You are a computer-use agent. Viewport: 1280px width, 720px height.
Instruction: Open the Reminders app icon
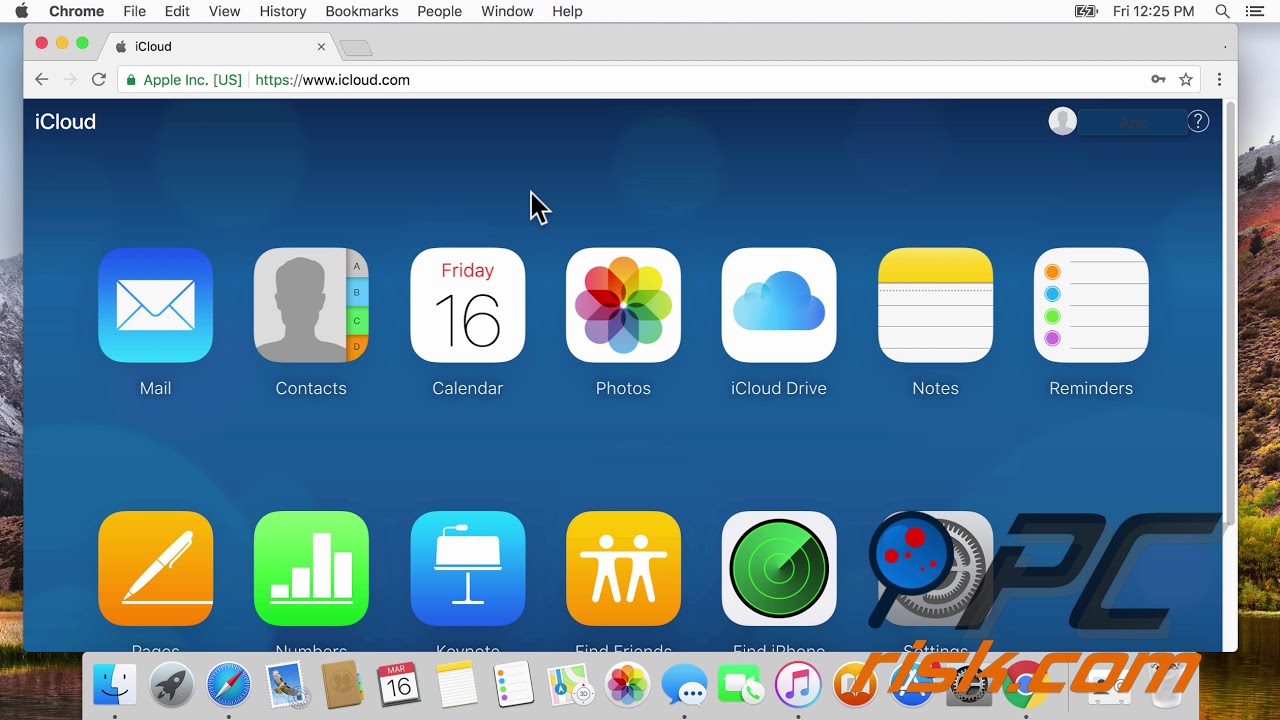pos(1091,305)
